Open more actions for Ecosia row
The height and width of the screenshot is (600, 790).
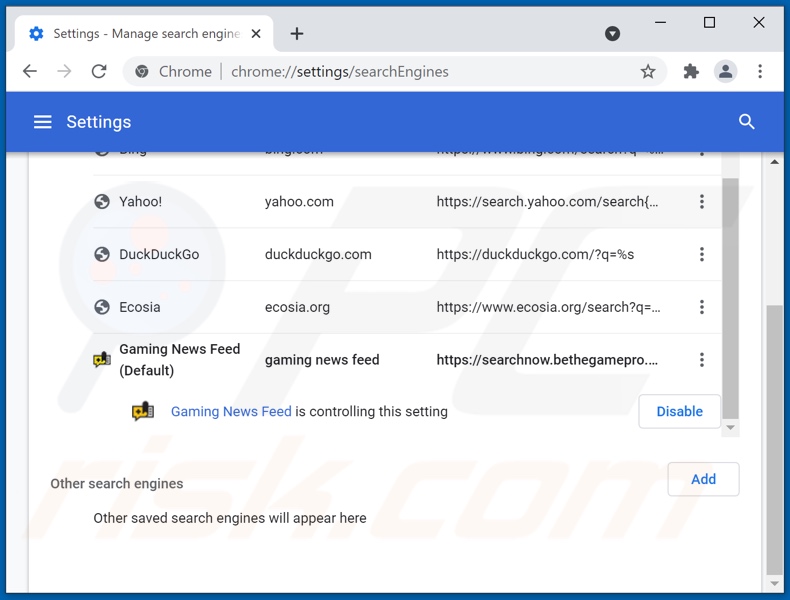(701, 307)
